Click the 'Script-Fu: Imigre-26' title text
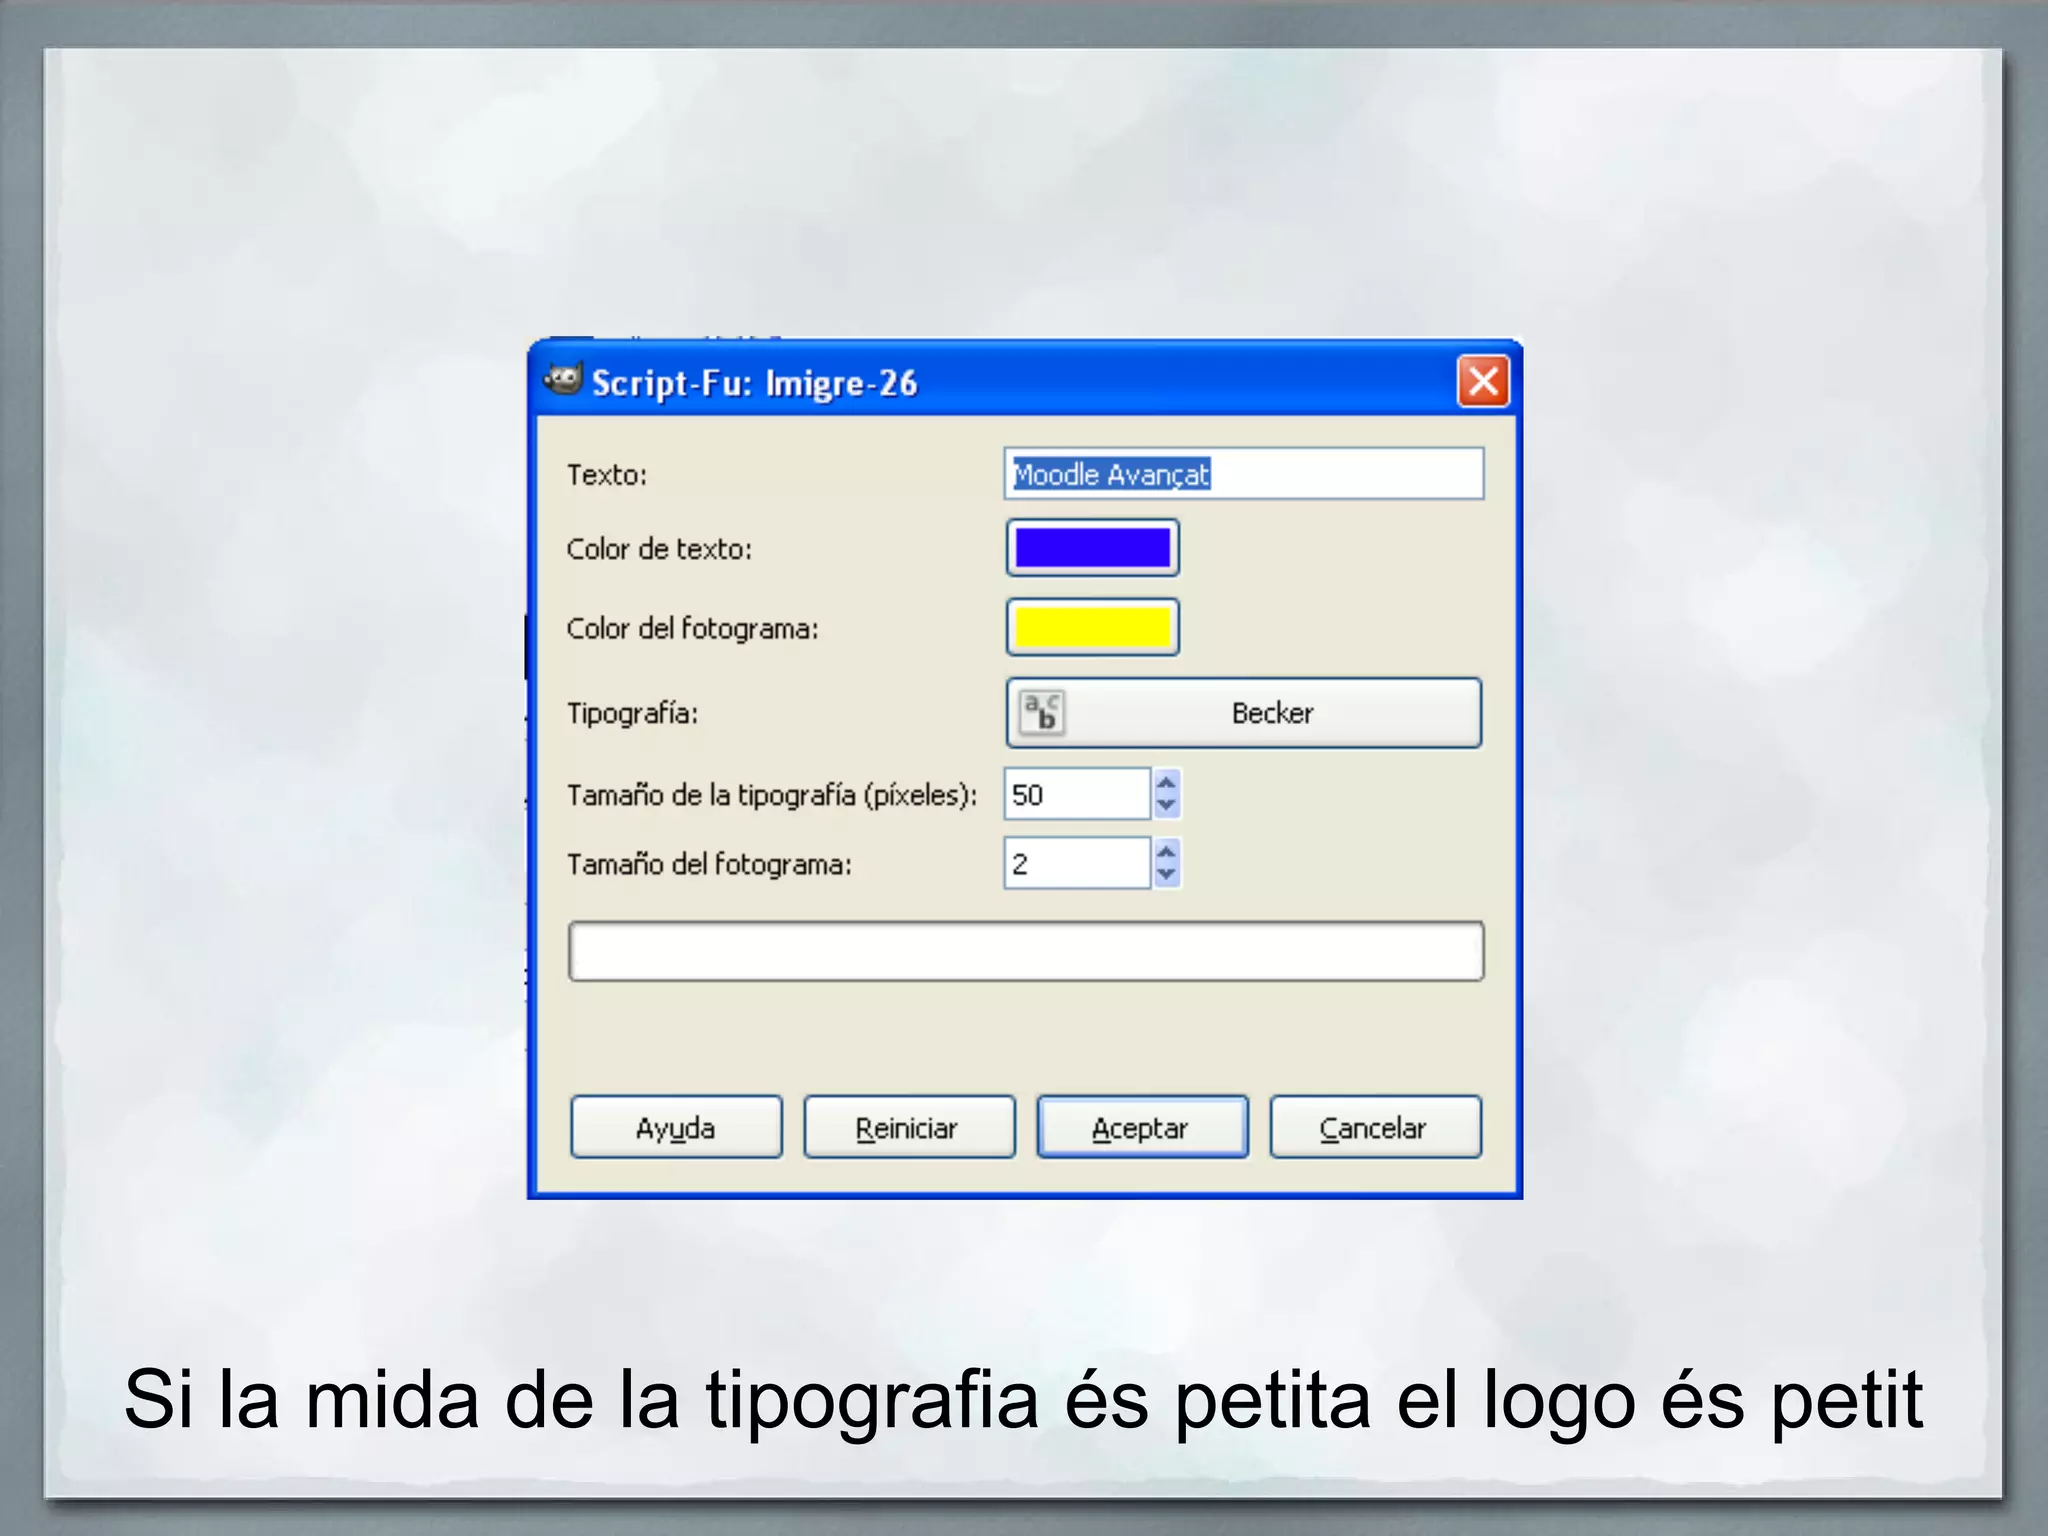Image resolution: width=2048 pixels, height=1536 pixels. click(x=754, y=384)
